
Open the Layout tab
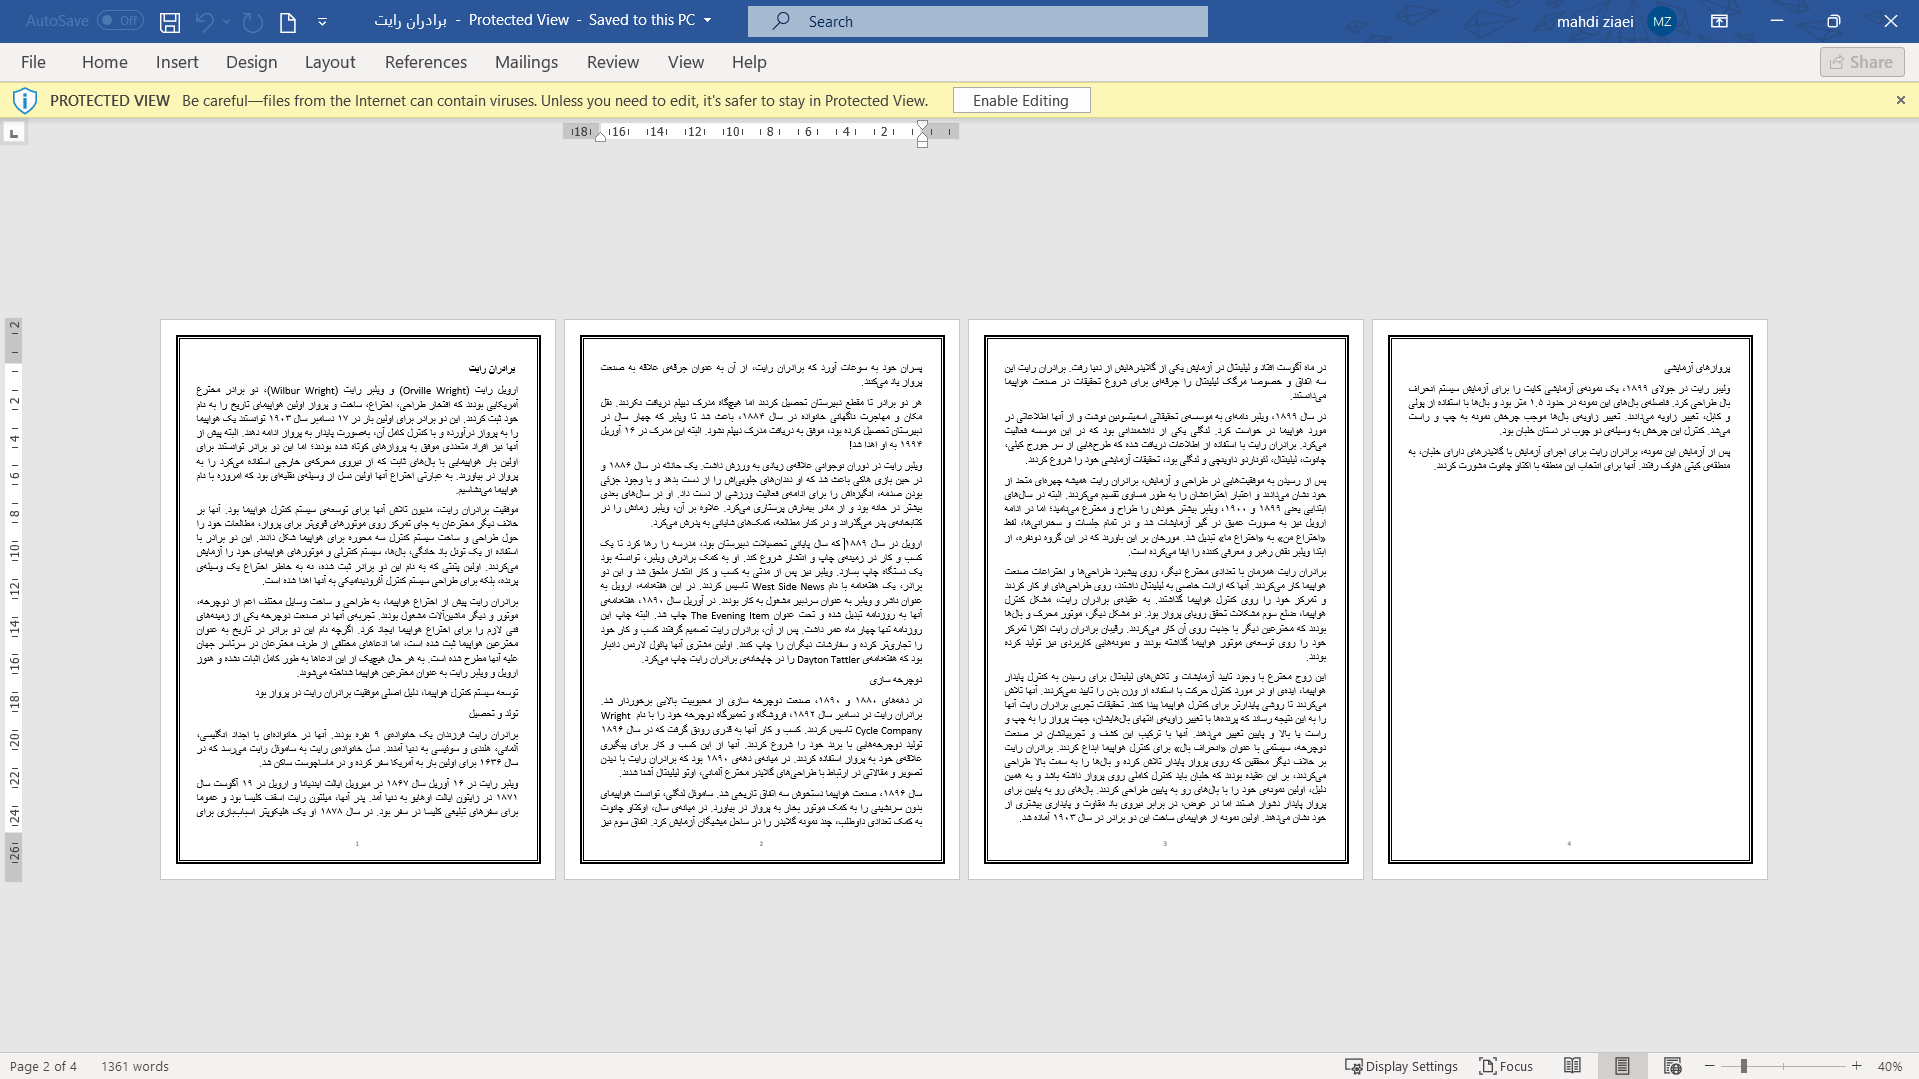coord(330,62)
